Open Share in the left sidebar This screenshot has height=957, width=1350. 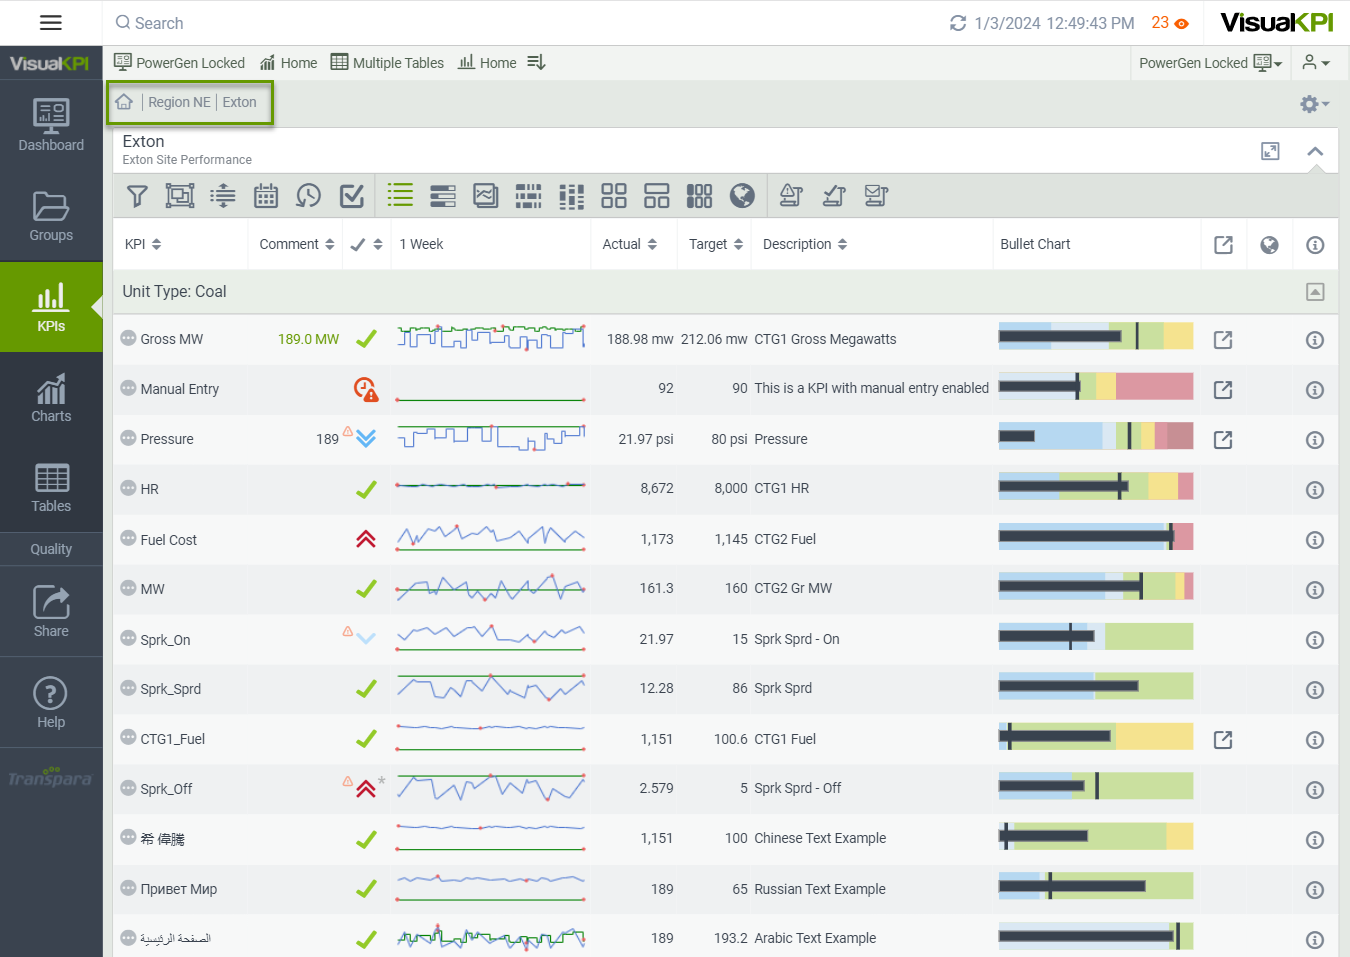pyautogui.click(x=51, y=611)
